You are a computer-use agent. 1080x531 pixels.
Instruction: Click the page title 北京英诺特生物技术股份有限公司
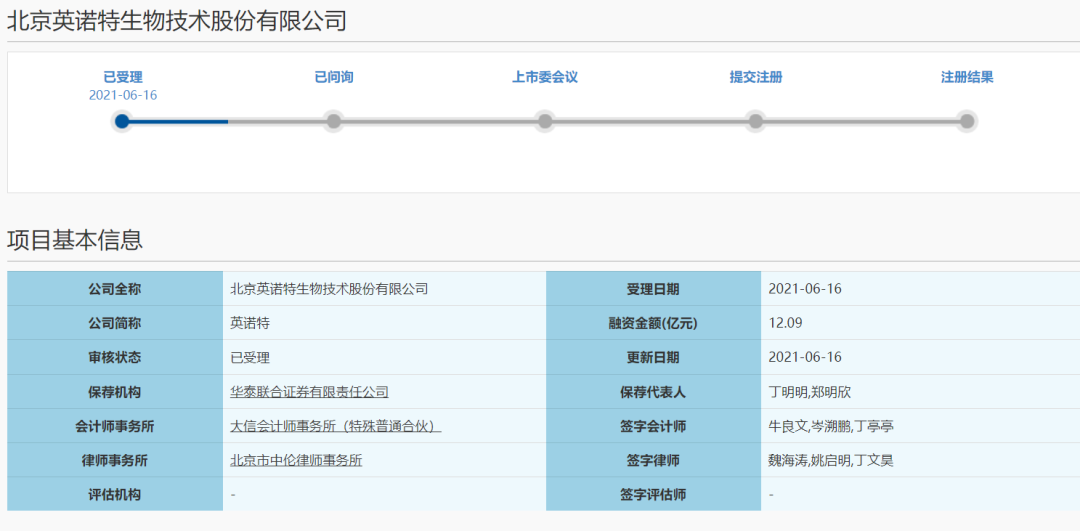[176, 21]
